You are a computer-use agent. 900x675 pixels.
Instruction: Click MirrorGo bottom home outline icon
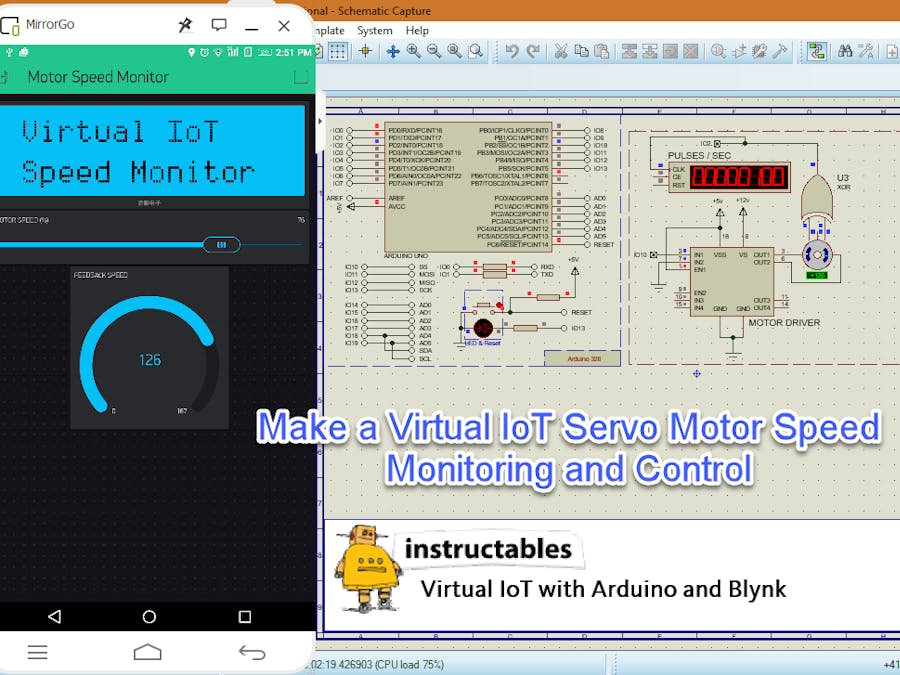[148, 652]
